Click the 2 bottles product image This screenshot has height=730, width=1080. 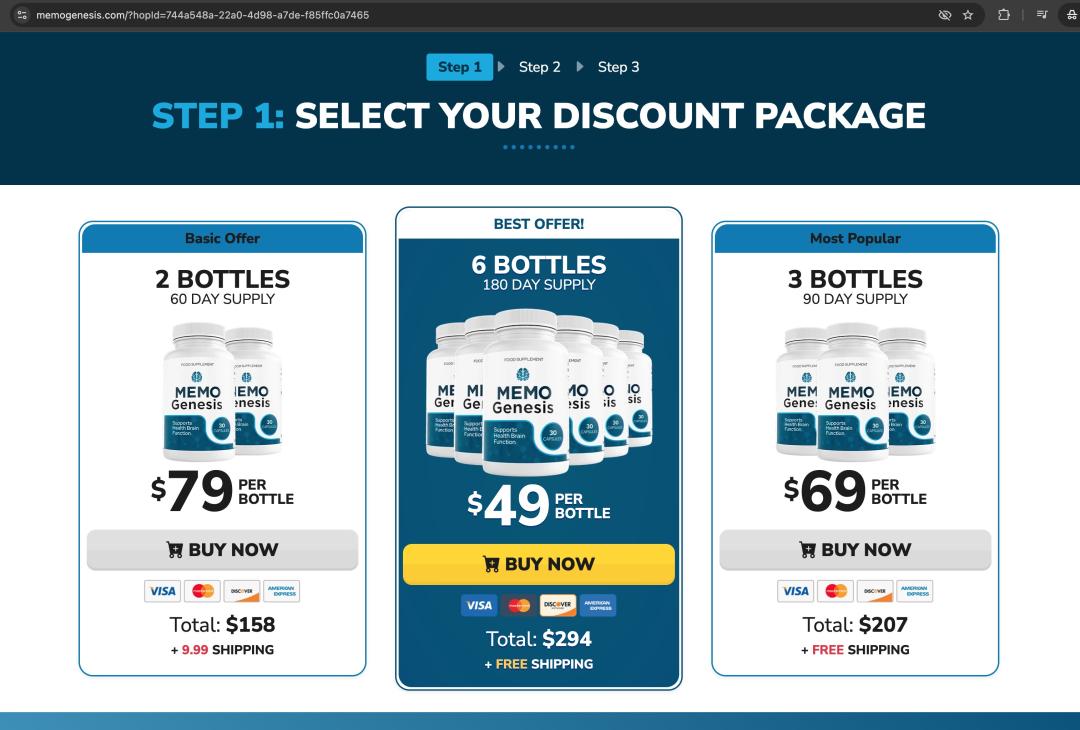point(222,392)
